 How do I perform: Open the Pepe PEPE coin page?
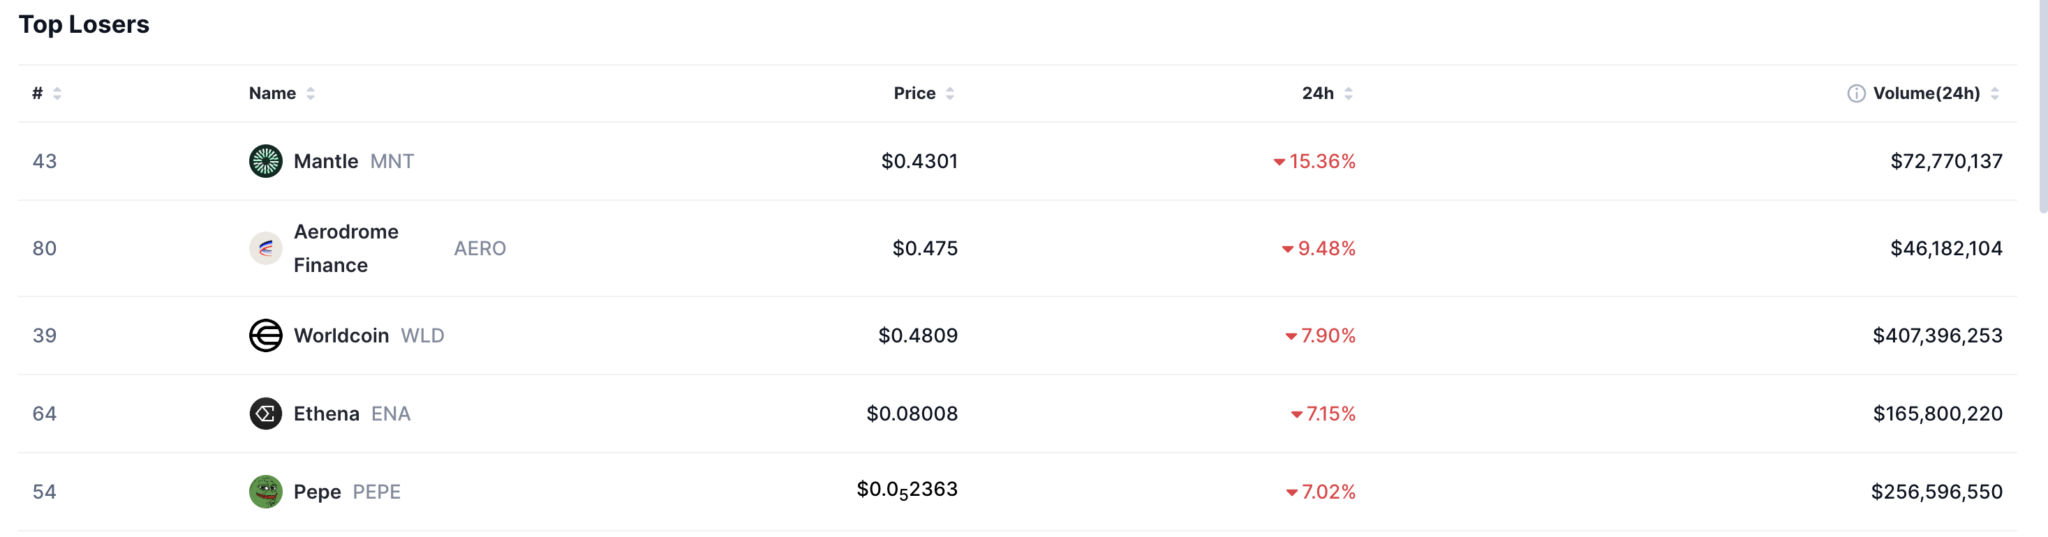pos(347,491)
